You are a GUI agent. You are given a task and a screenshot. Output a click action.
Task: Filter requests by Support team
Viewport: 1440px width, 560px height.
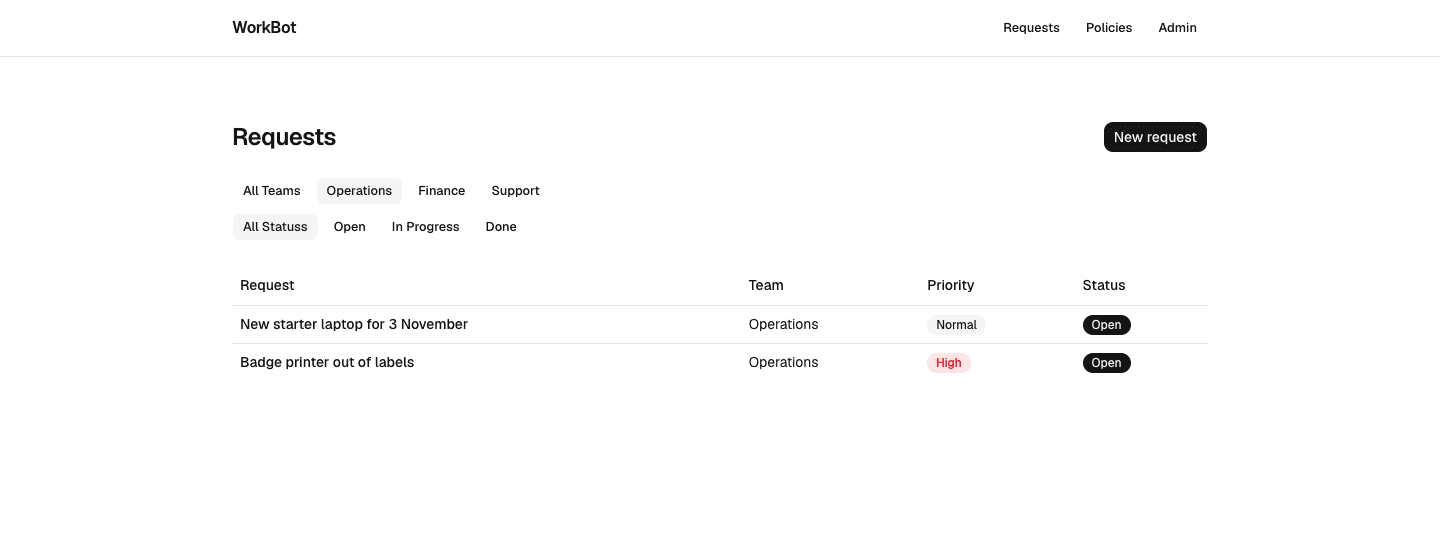515,191
